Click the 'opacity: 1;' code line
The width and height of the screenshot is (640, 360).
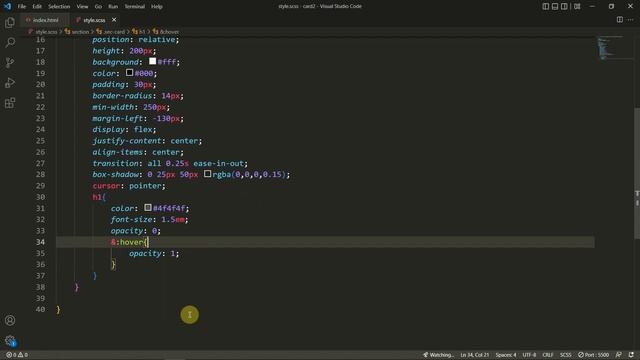tap(154, 253)
